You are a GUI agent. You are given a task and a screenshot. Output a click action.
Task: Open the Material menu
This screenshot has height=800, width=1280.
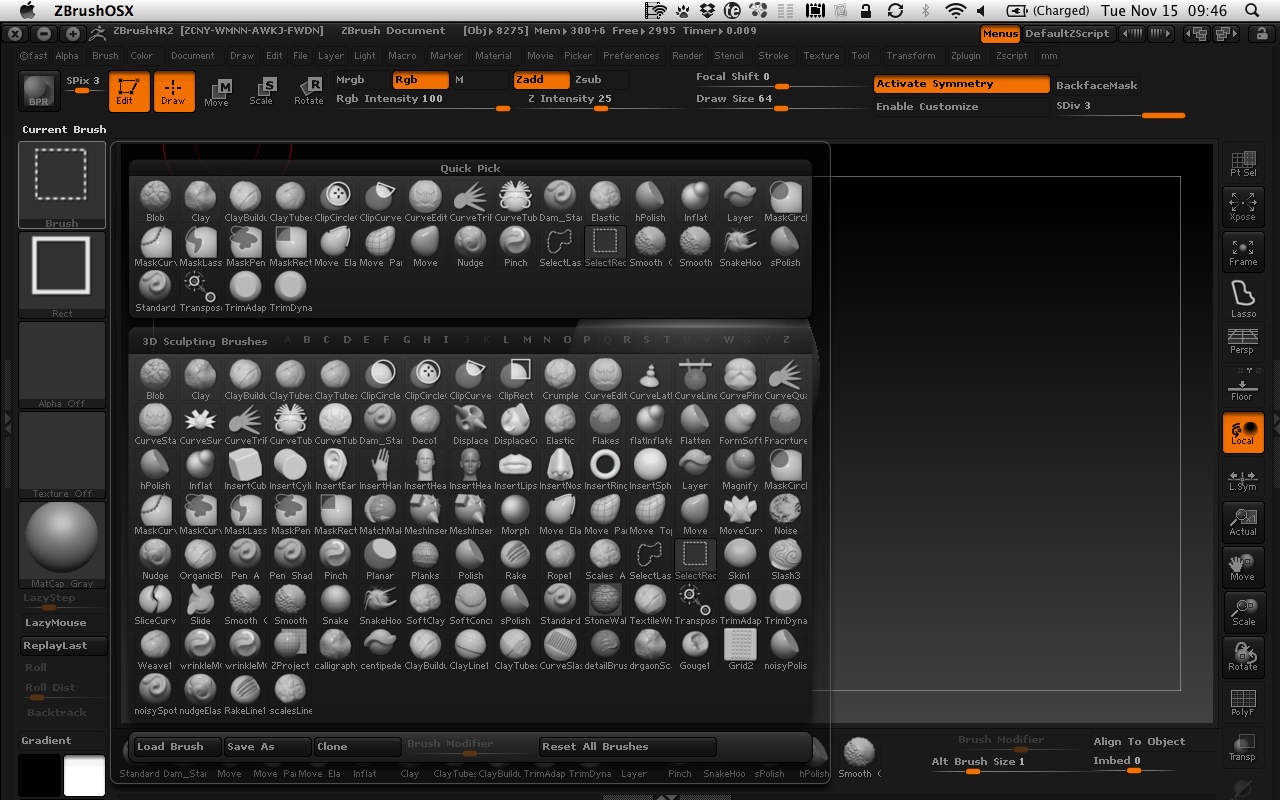click(x=493, y=56)
